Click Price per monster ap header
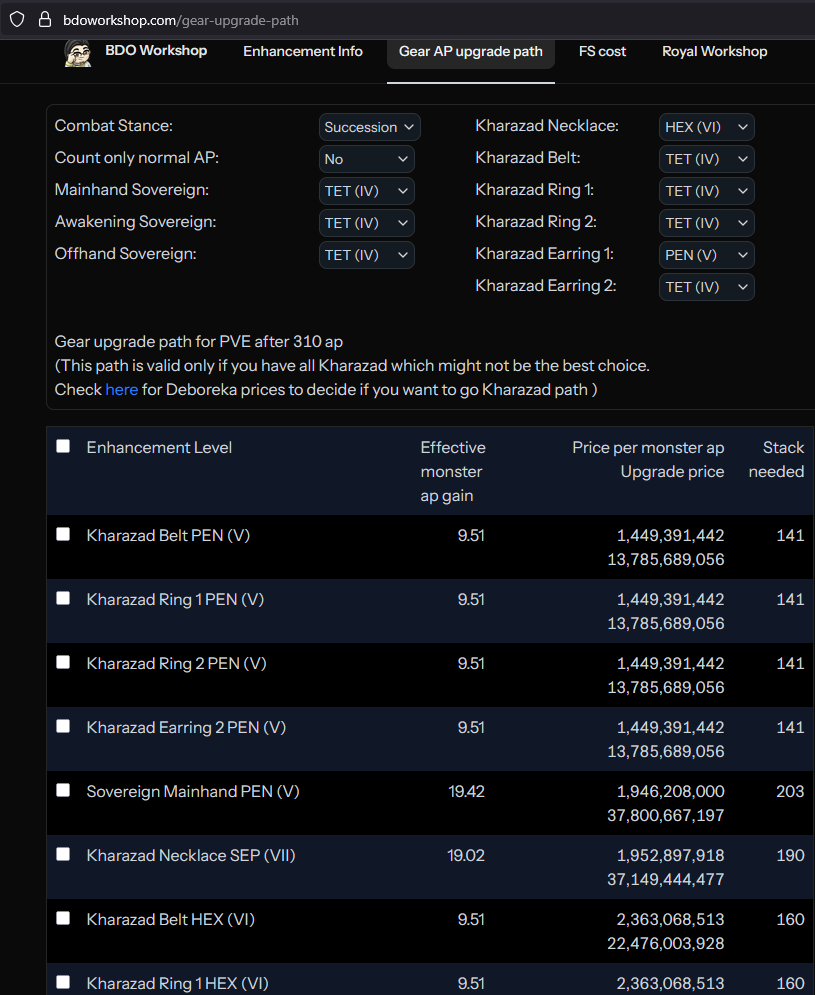 648,447
